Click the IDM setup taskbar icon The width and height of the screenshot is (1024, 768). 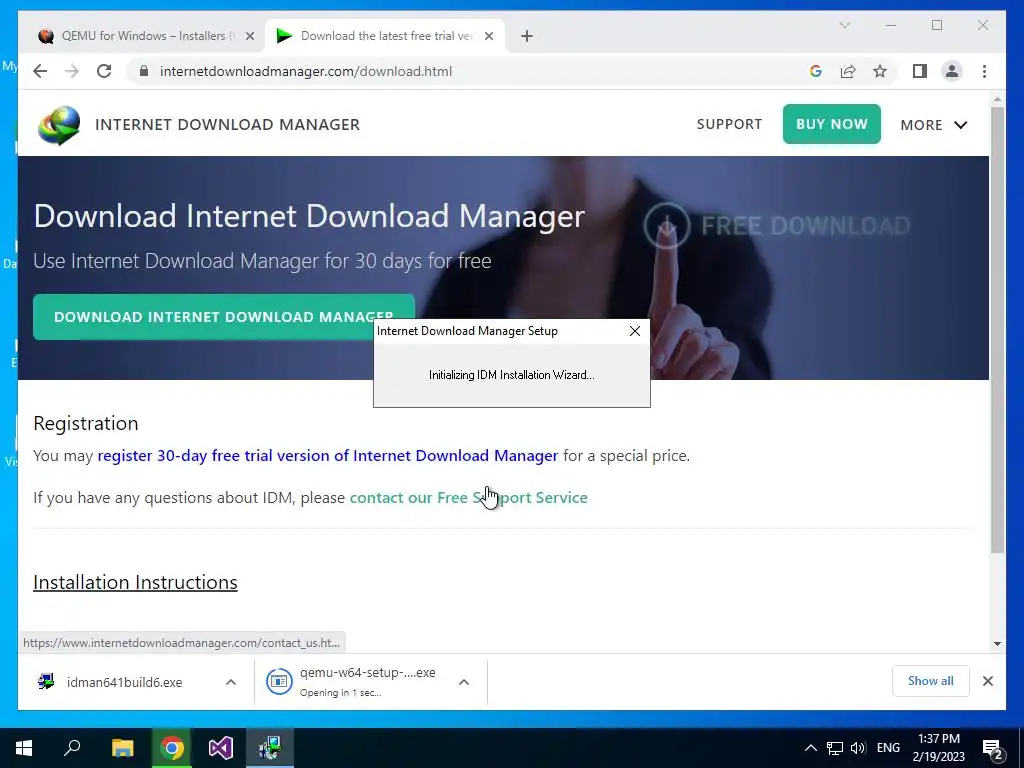(x=270, y=748)
